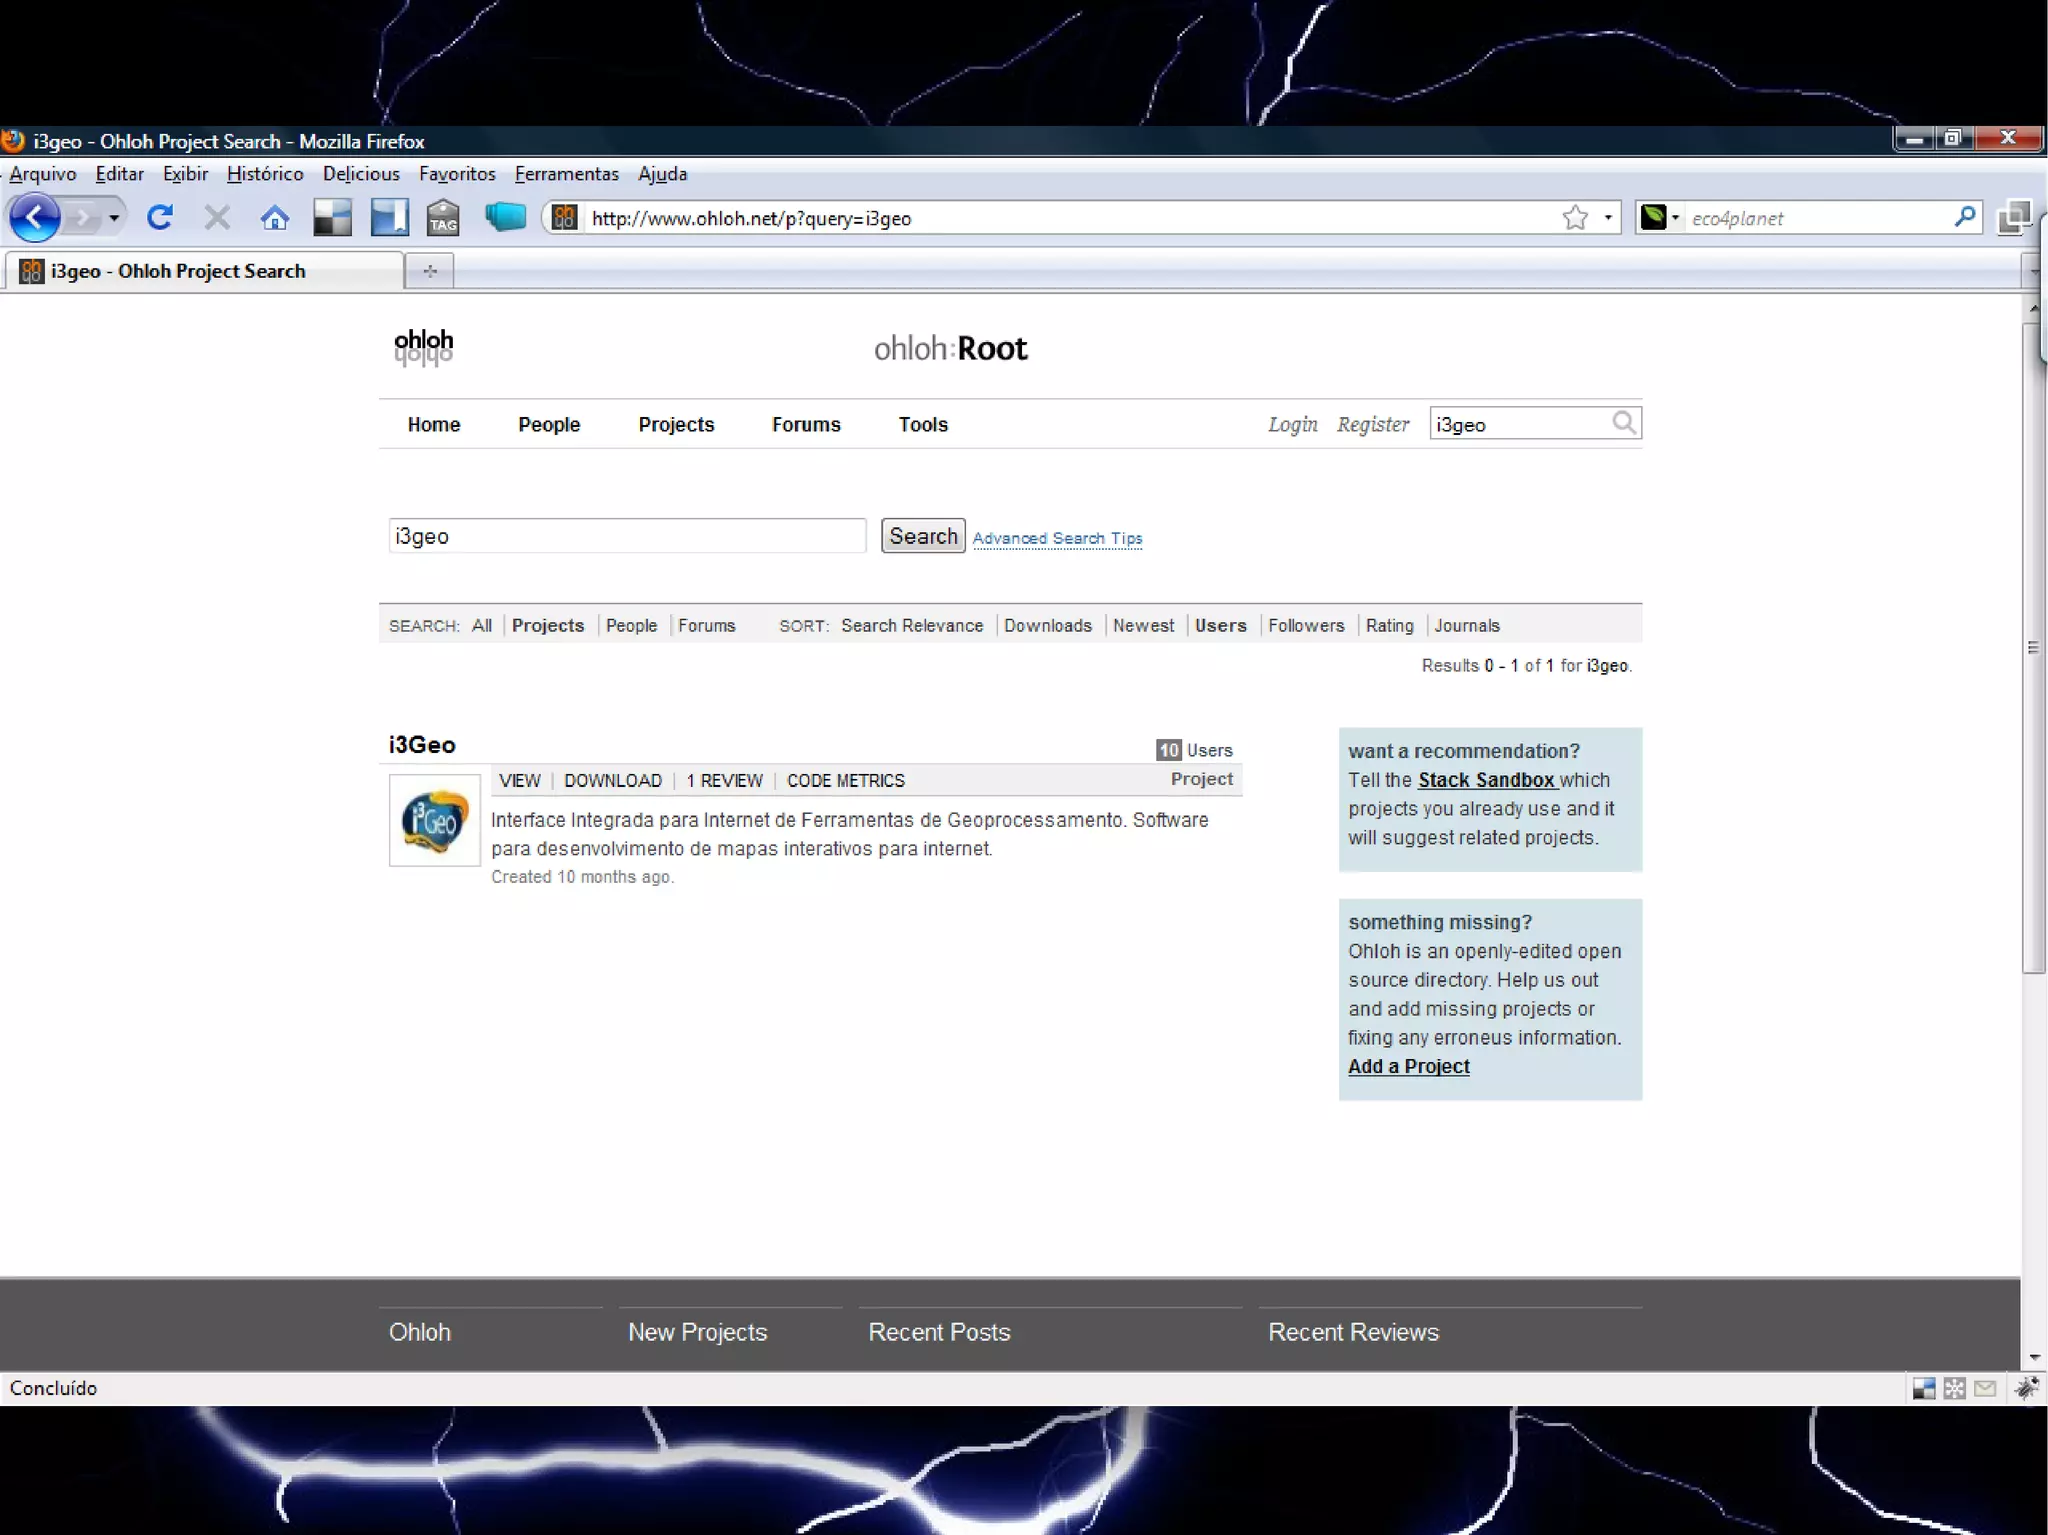Open the Histórico menu

tap(265, 174)
